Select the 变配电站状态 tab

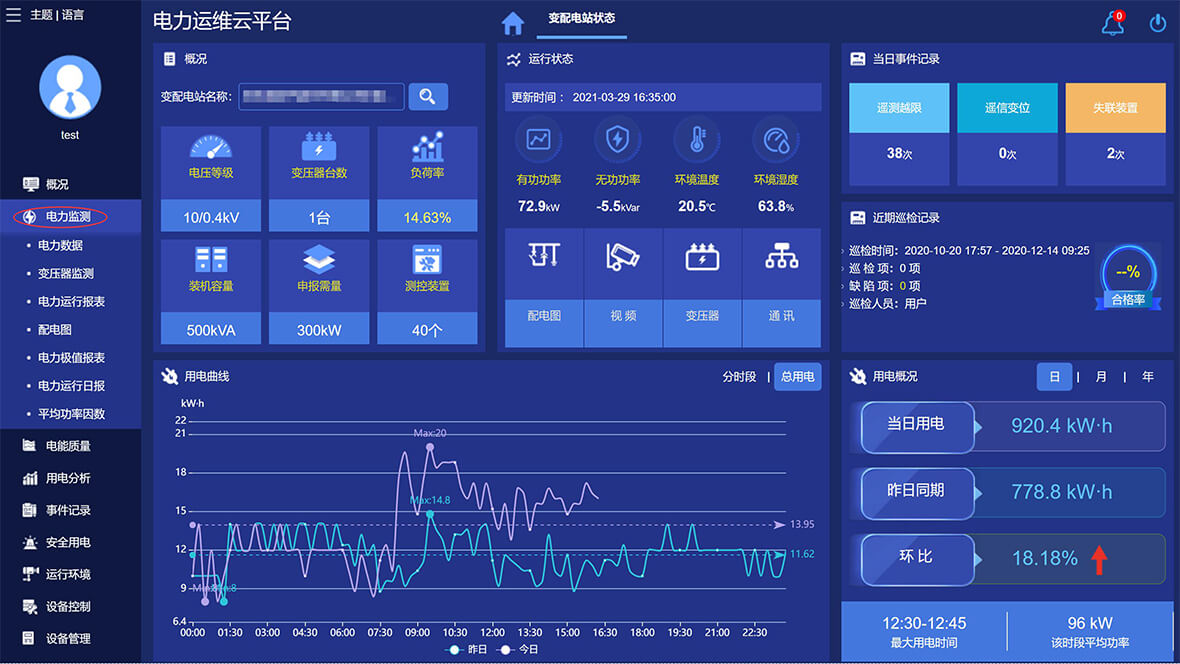pos(582,19)
